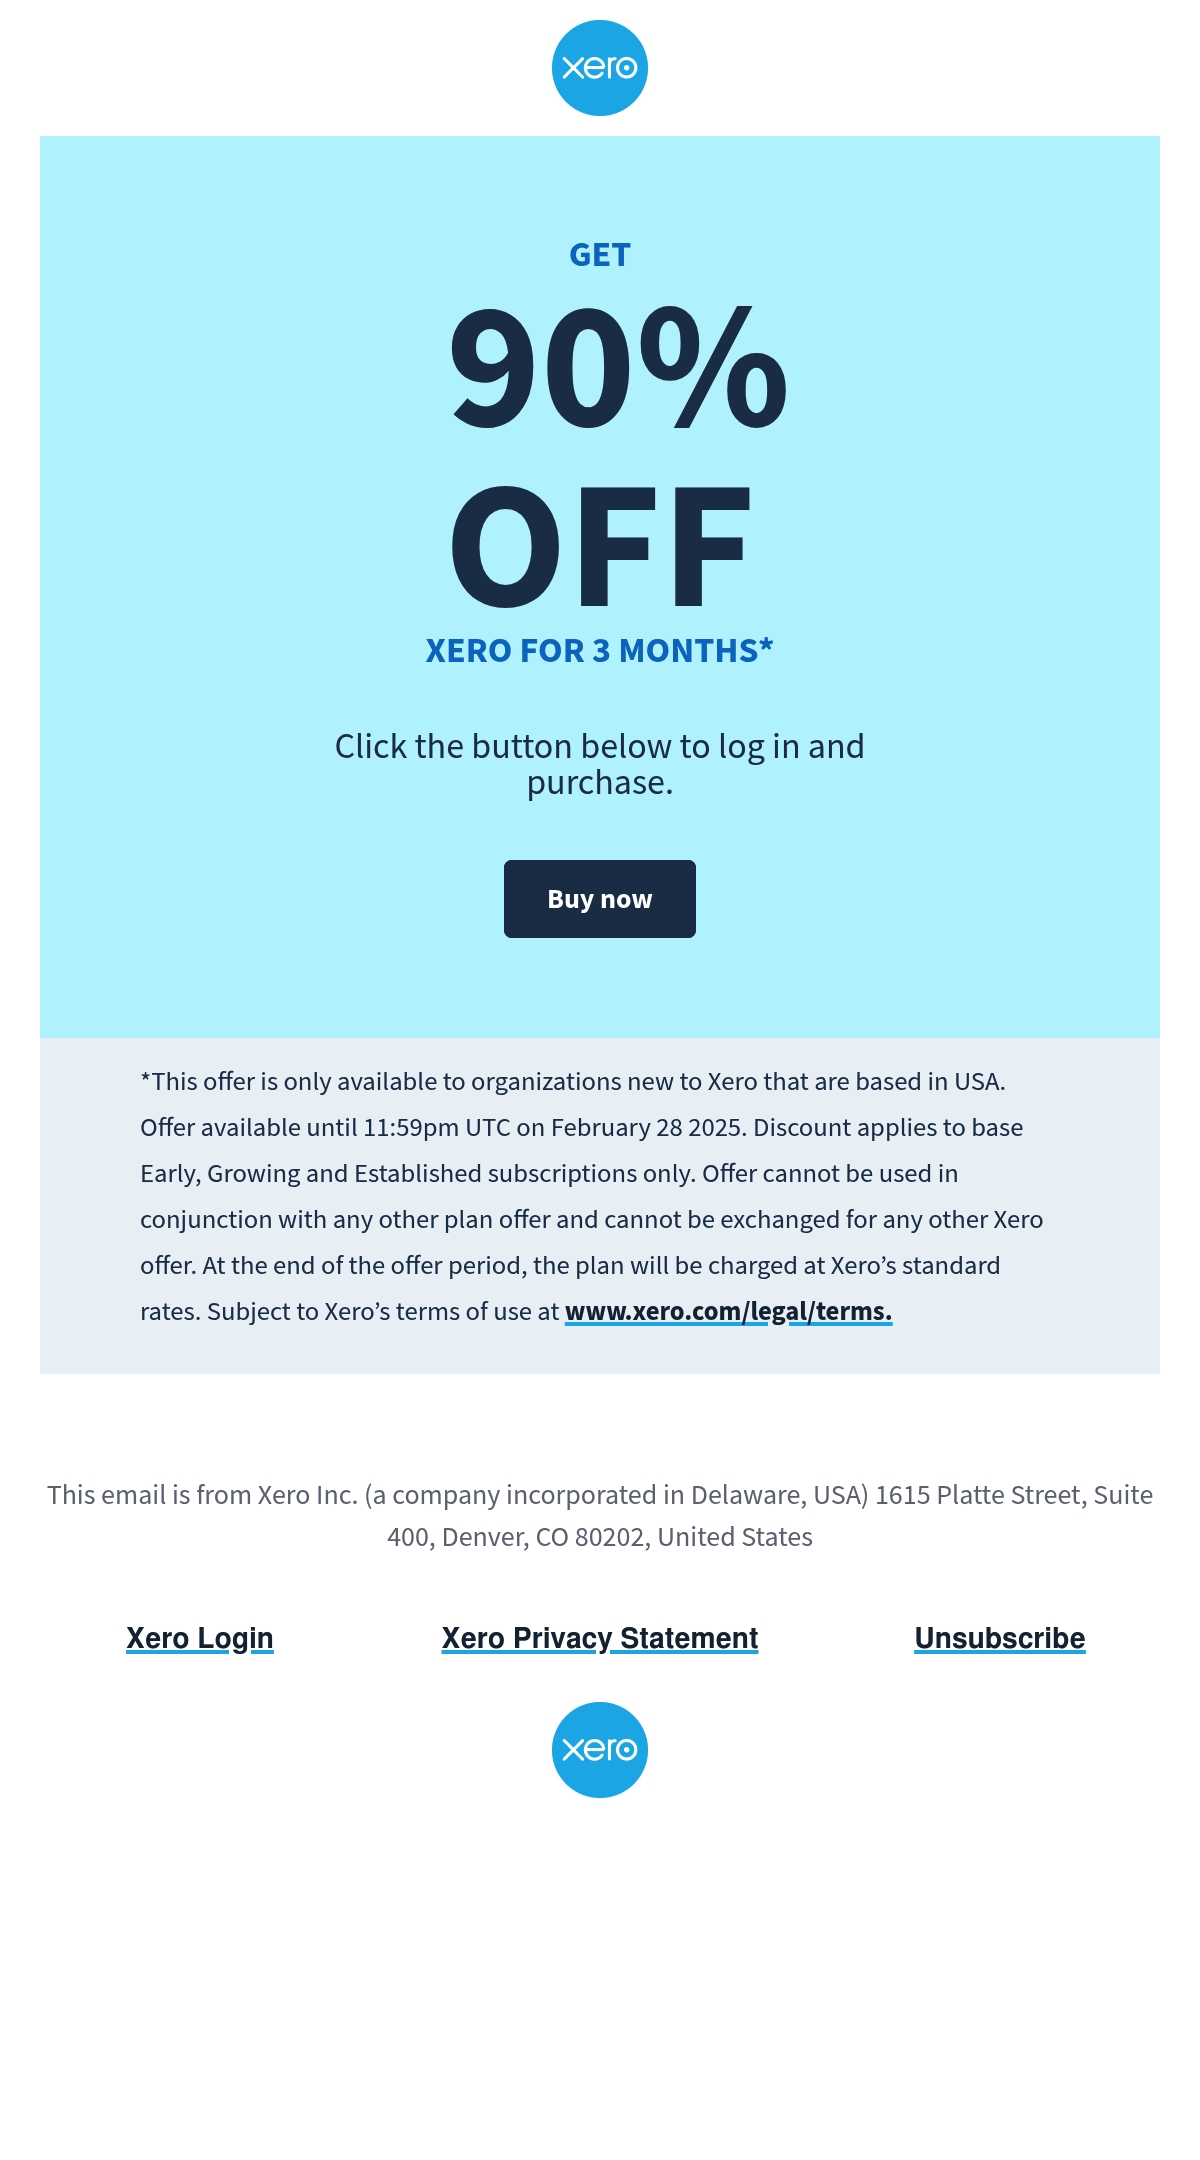Click the large OFF headline text

600,546
